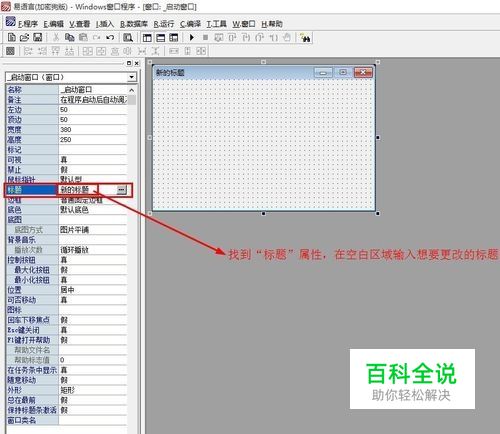
Task: Select the 保持标题条激活 property row
Action: (66, 410)
